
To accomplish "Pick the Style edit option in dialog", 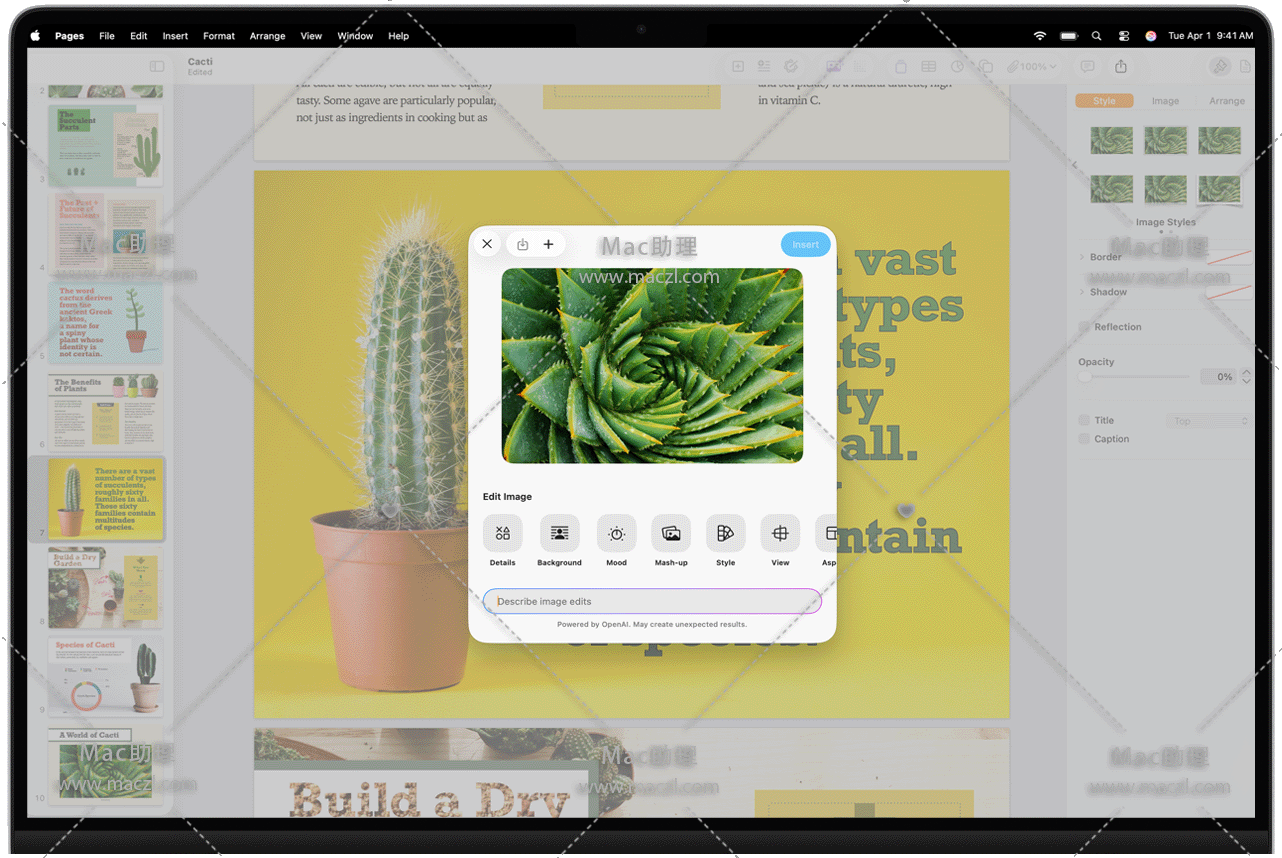I will pos(725,534).
